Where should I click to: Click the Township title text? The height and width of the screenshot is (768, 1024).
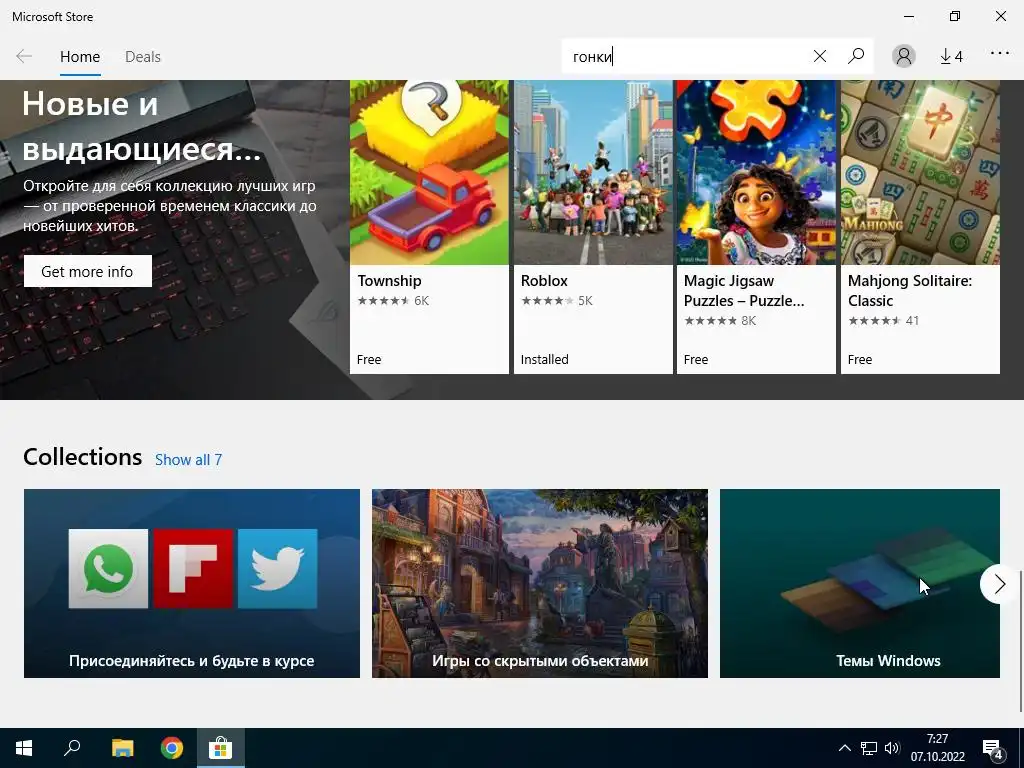click(389, 281)
